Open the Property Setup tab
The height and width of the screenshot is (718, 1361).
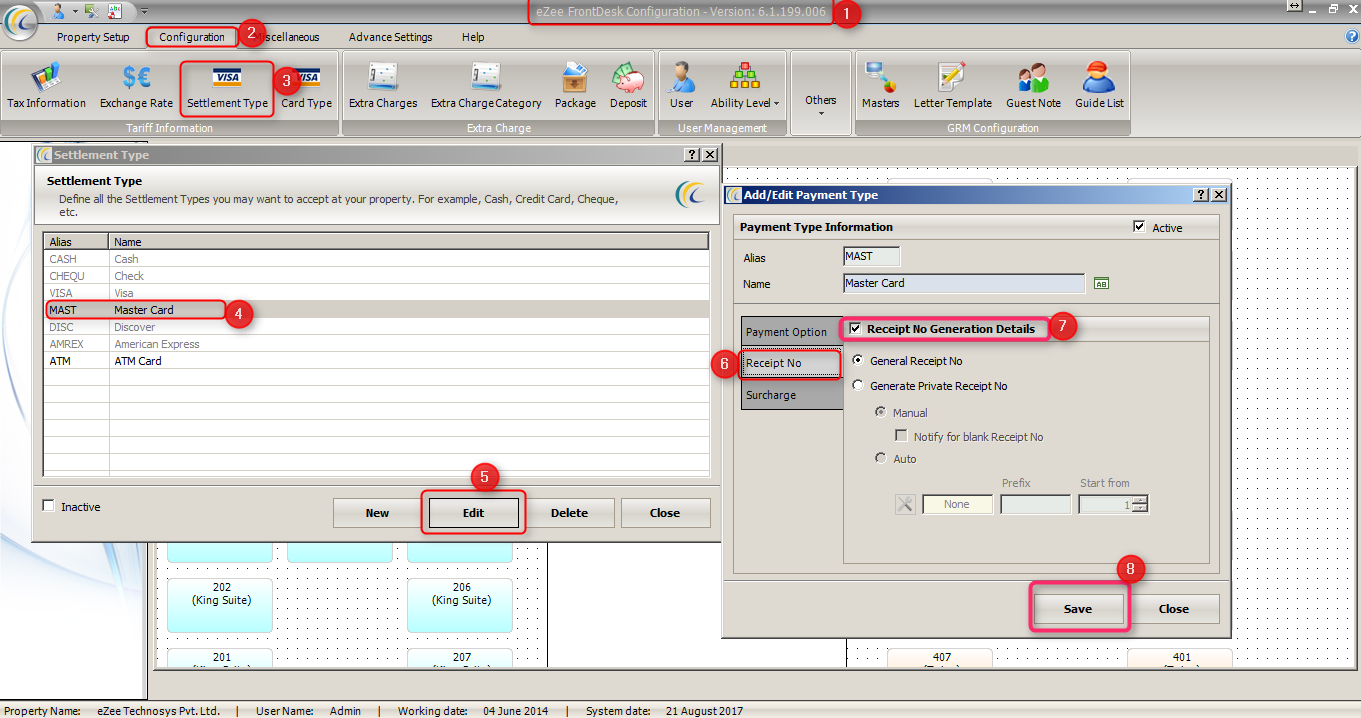point(93,37)
